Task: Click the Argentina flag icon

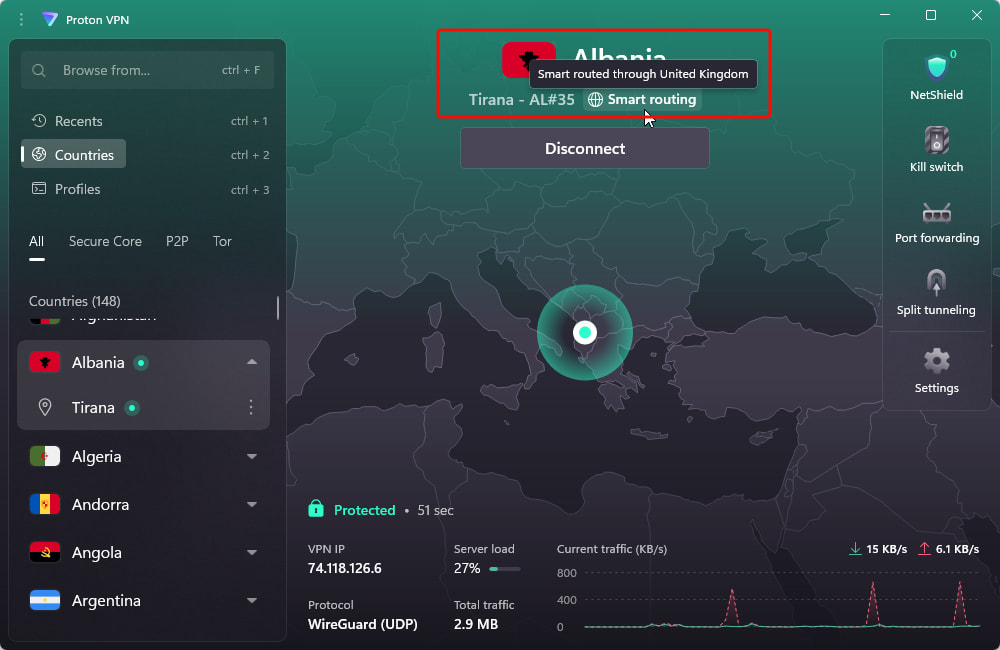Action: point(45,600)
